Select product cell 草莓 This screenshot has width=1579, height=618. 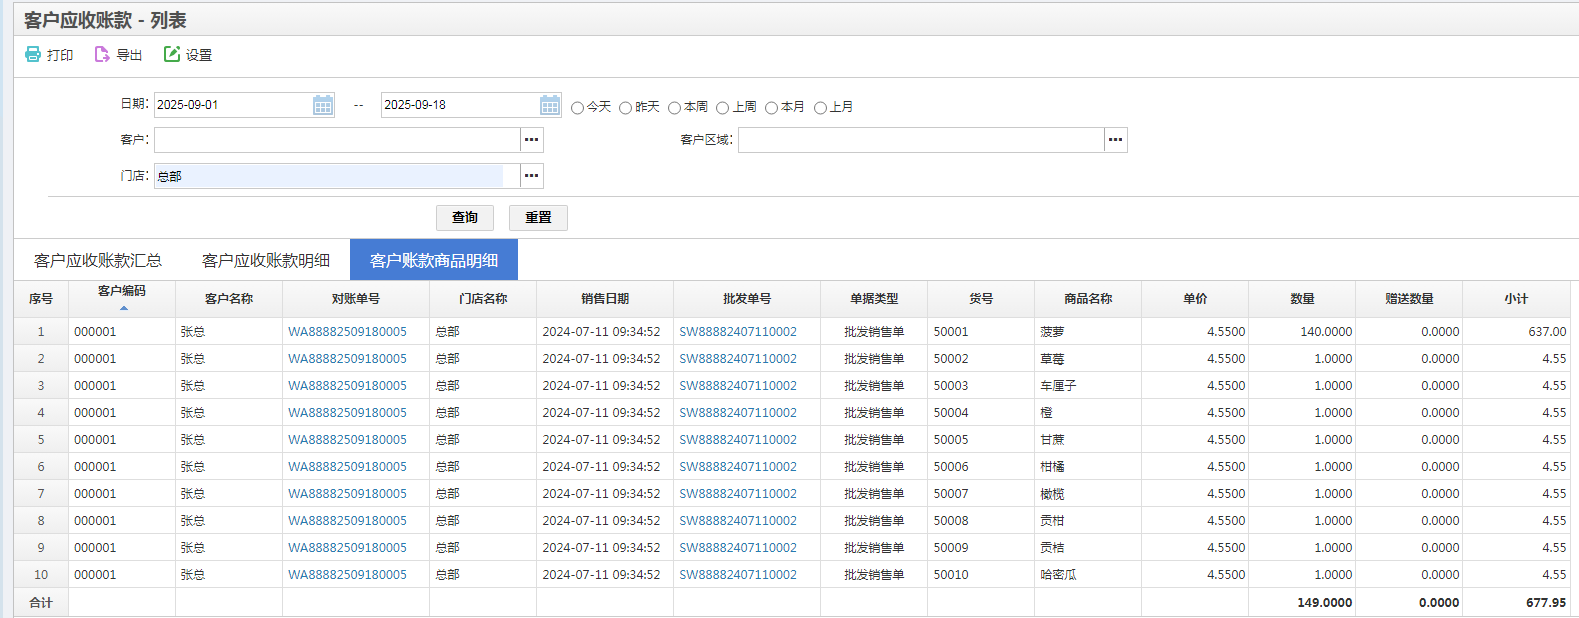click(x=1088, y=359)
